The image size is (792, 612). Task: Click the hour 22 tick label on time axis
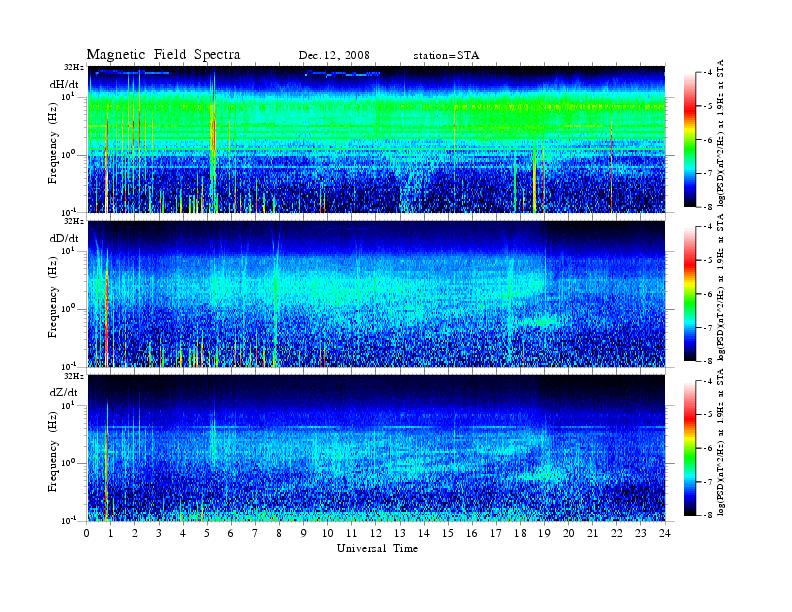coord(616,533)
